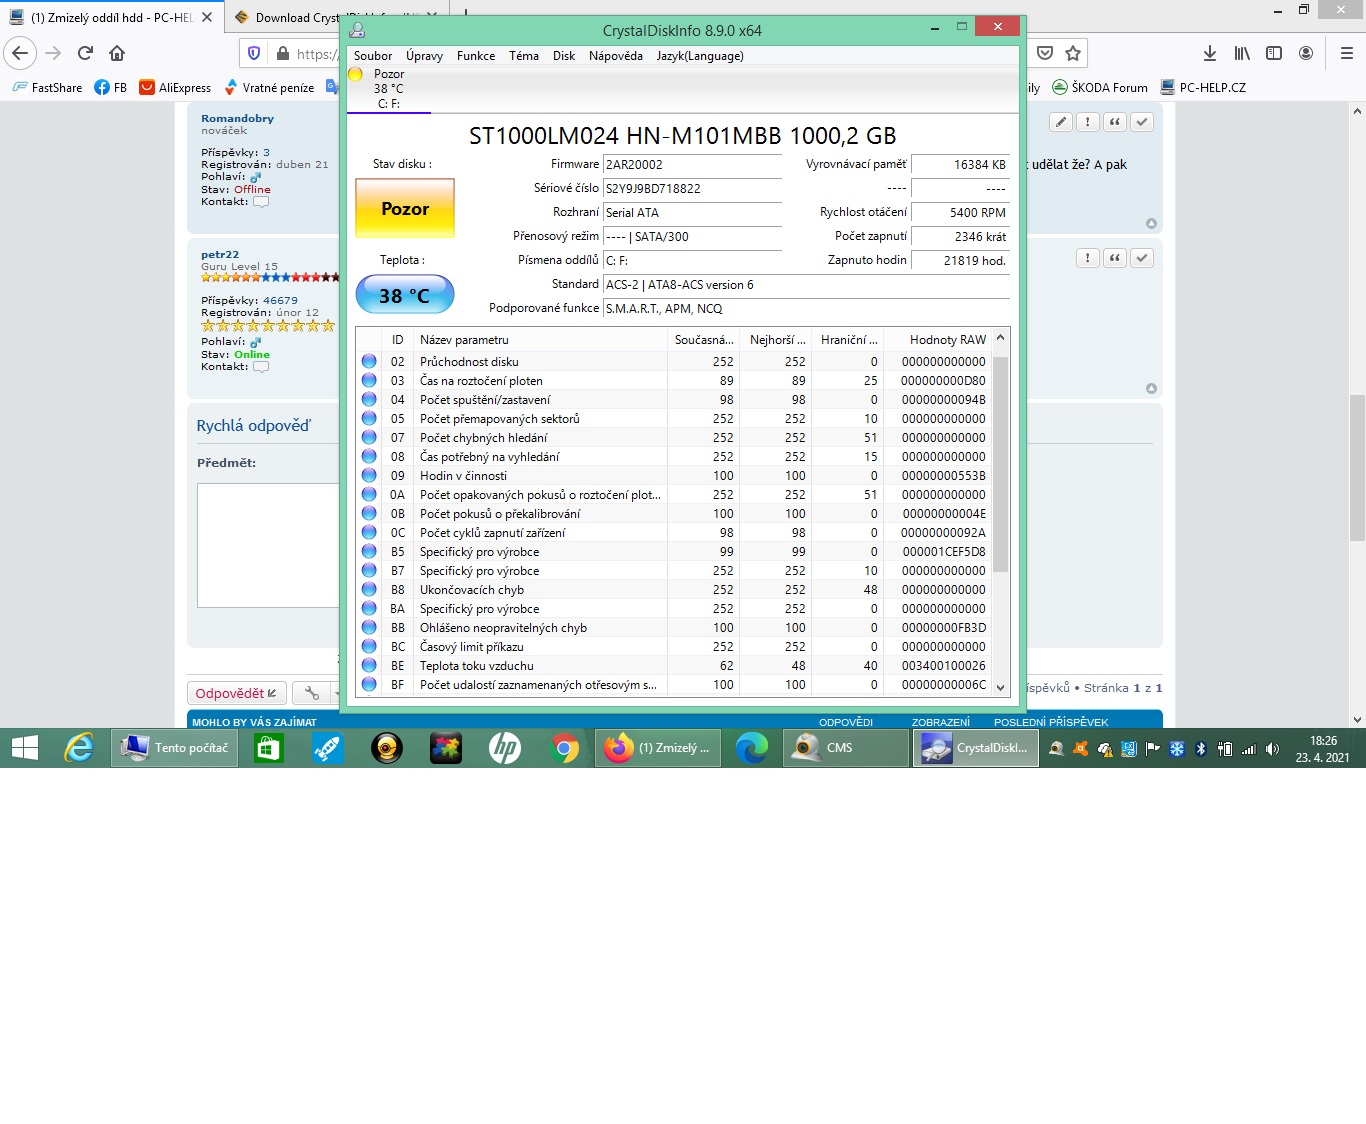Open the taskbar clock showing 18:26

click(x=1323, y=749)
